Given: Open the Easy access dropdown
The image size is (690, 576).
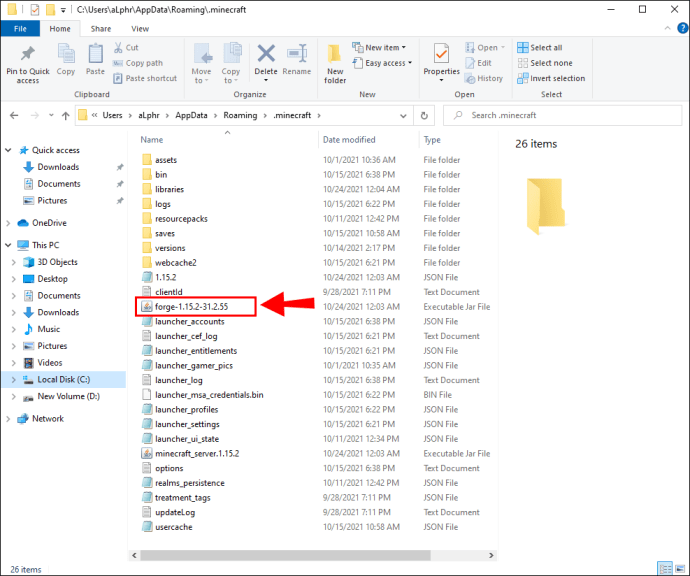Looking at the screenshot, I should click(382, 63).
